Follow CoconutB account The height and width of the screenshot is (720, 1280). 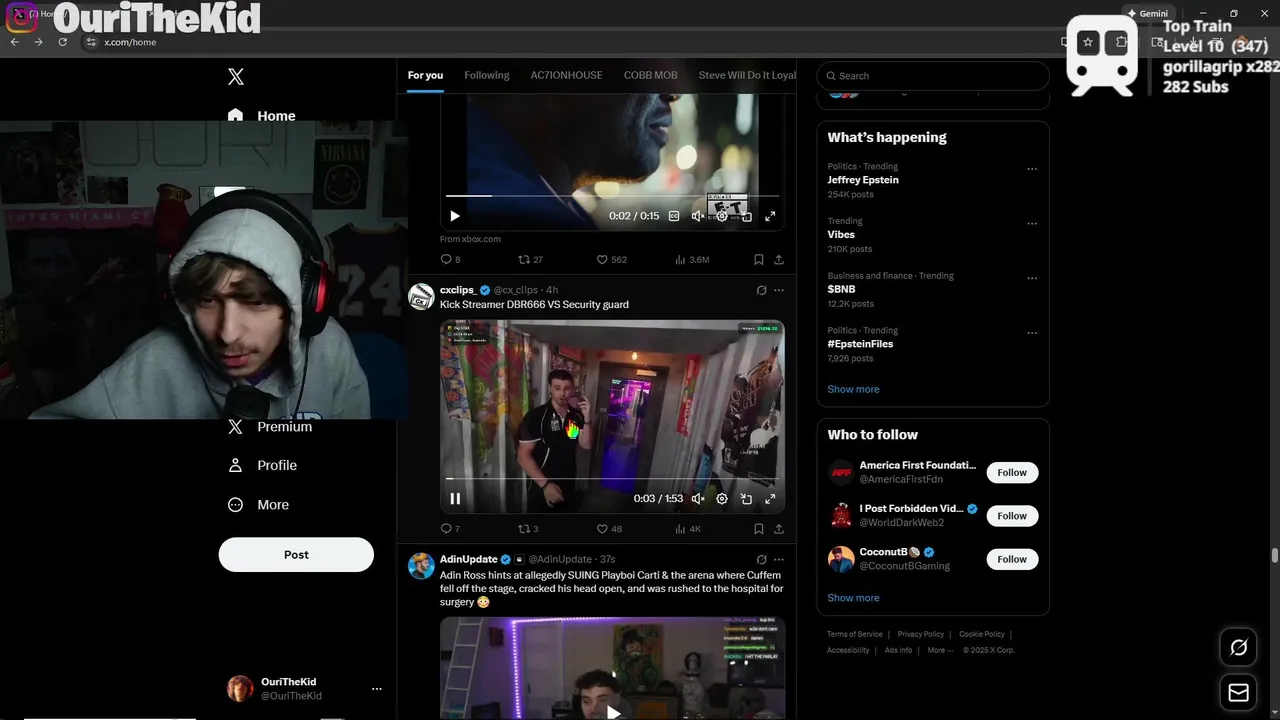(1012, 559)
